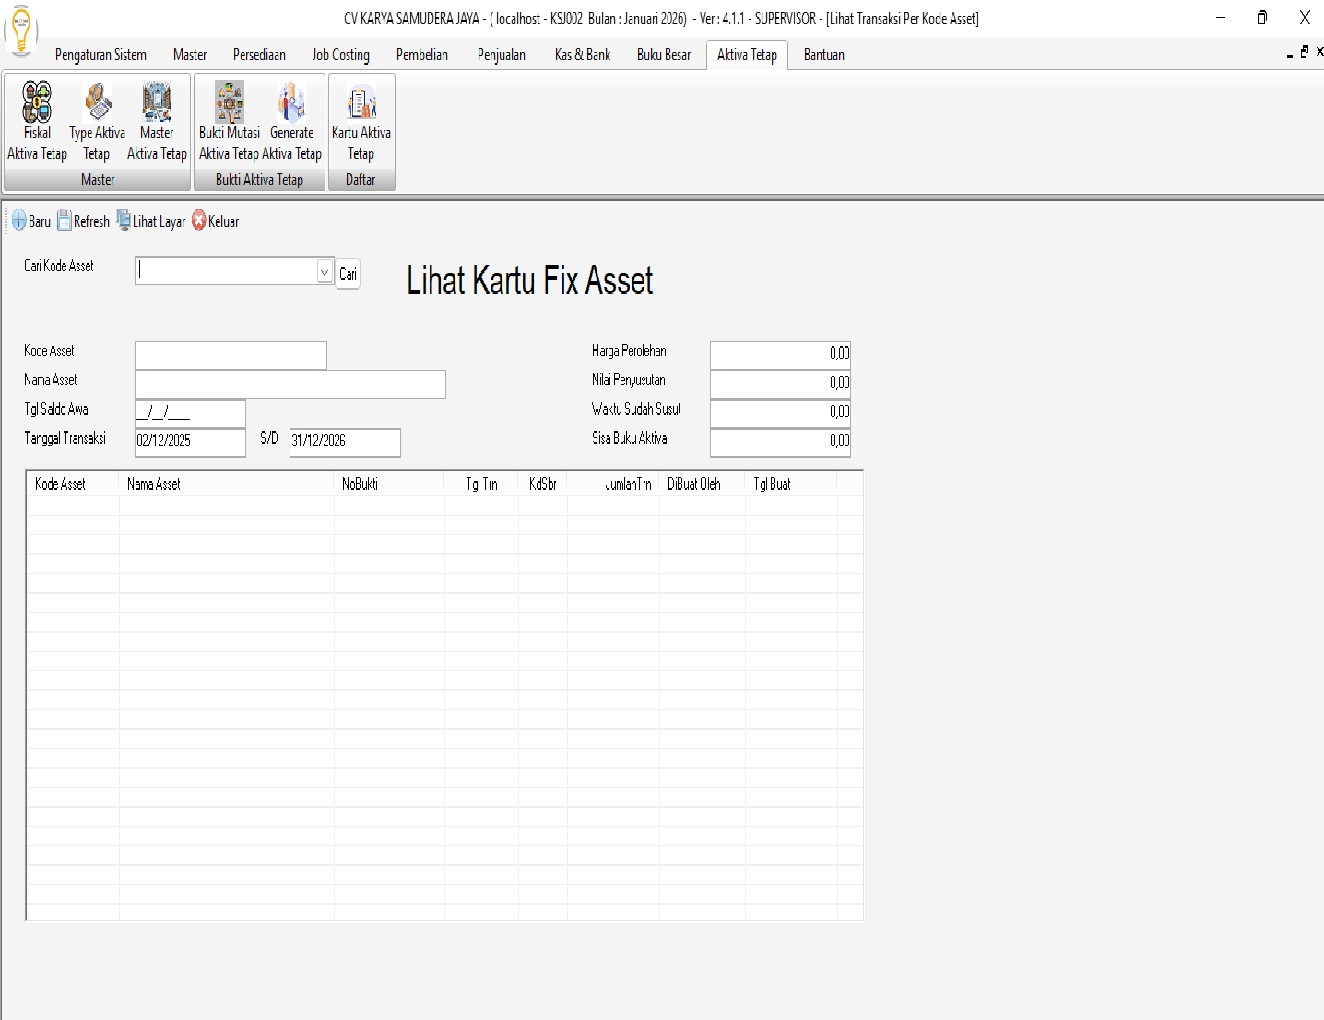Open Bukti Mutasi Aktiva Tetap
Screen dimensions: 1324x1020
pos(229,122)
